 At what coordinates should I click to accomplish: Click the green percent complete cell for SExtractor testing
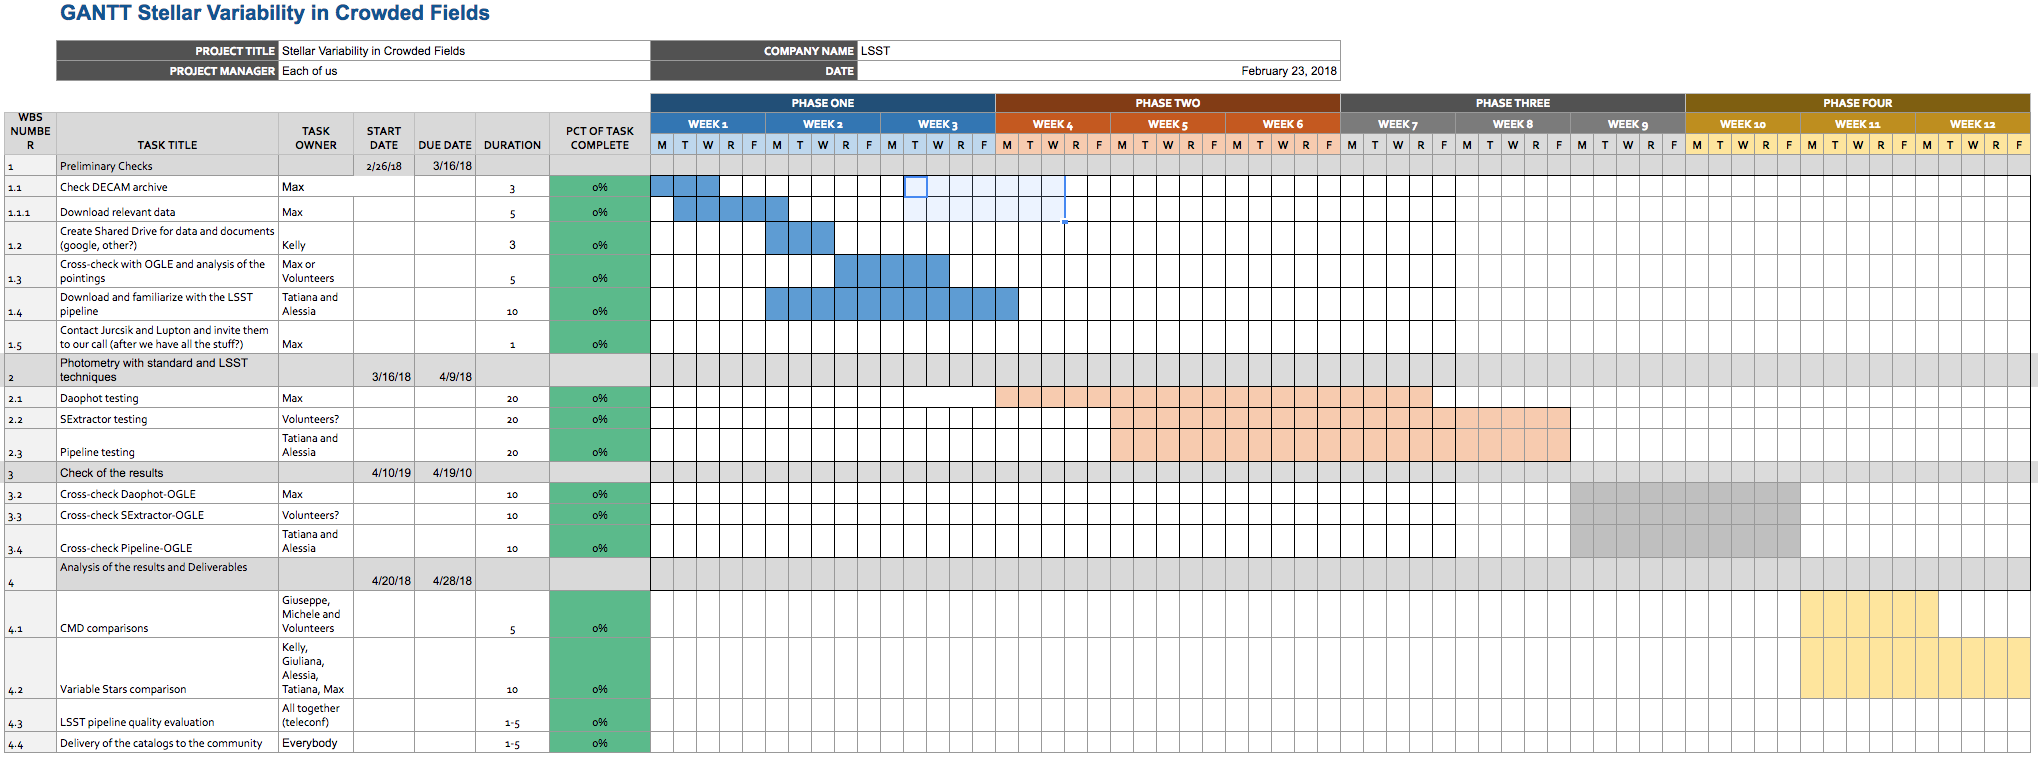tap(599, 419)
